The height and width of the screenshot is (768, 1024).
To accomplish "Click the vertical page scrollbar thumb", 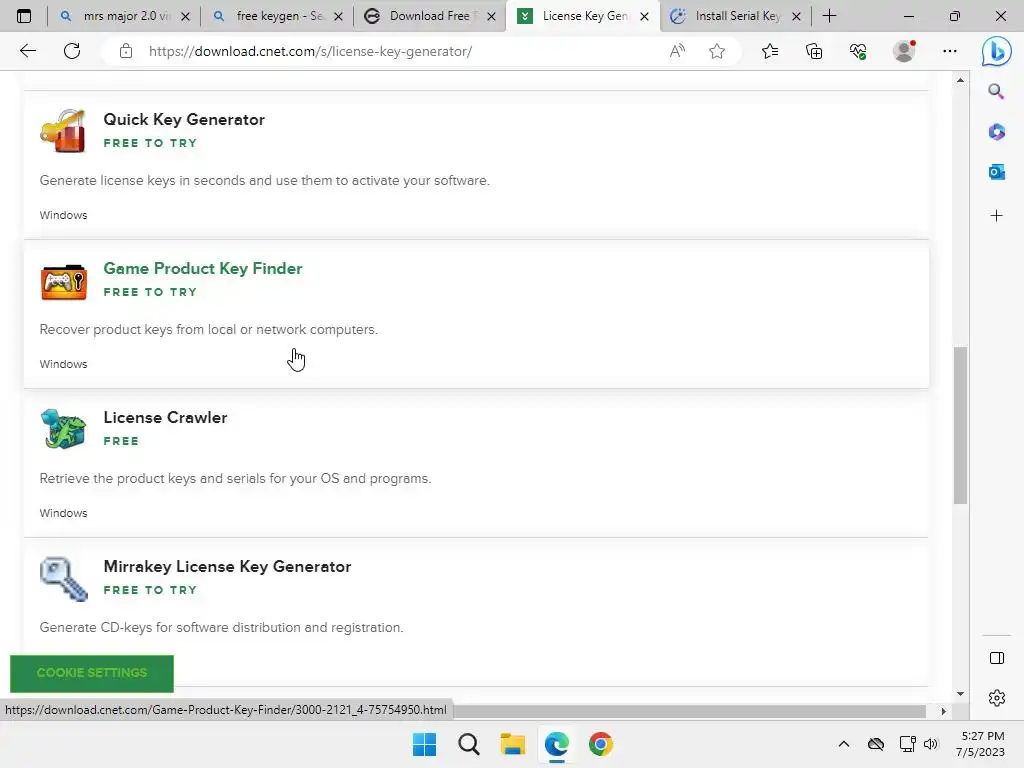I will tap(960, 425).
